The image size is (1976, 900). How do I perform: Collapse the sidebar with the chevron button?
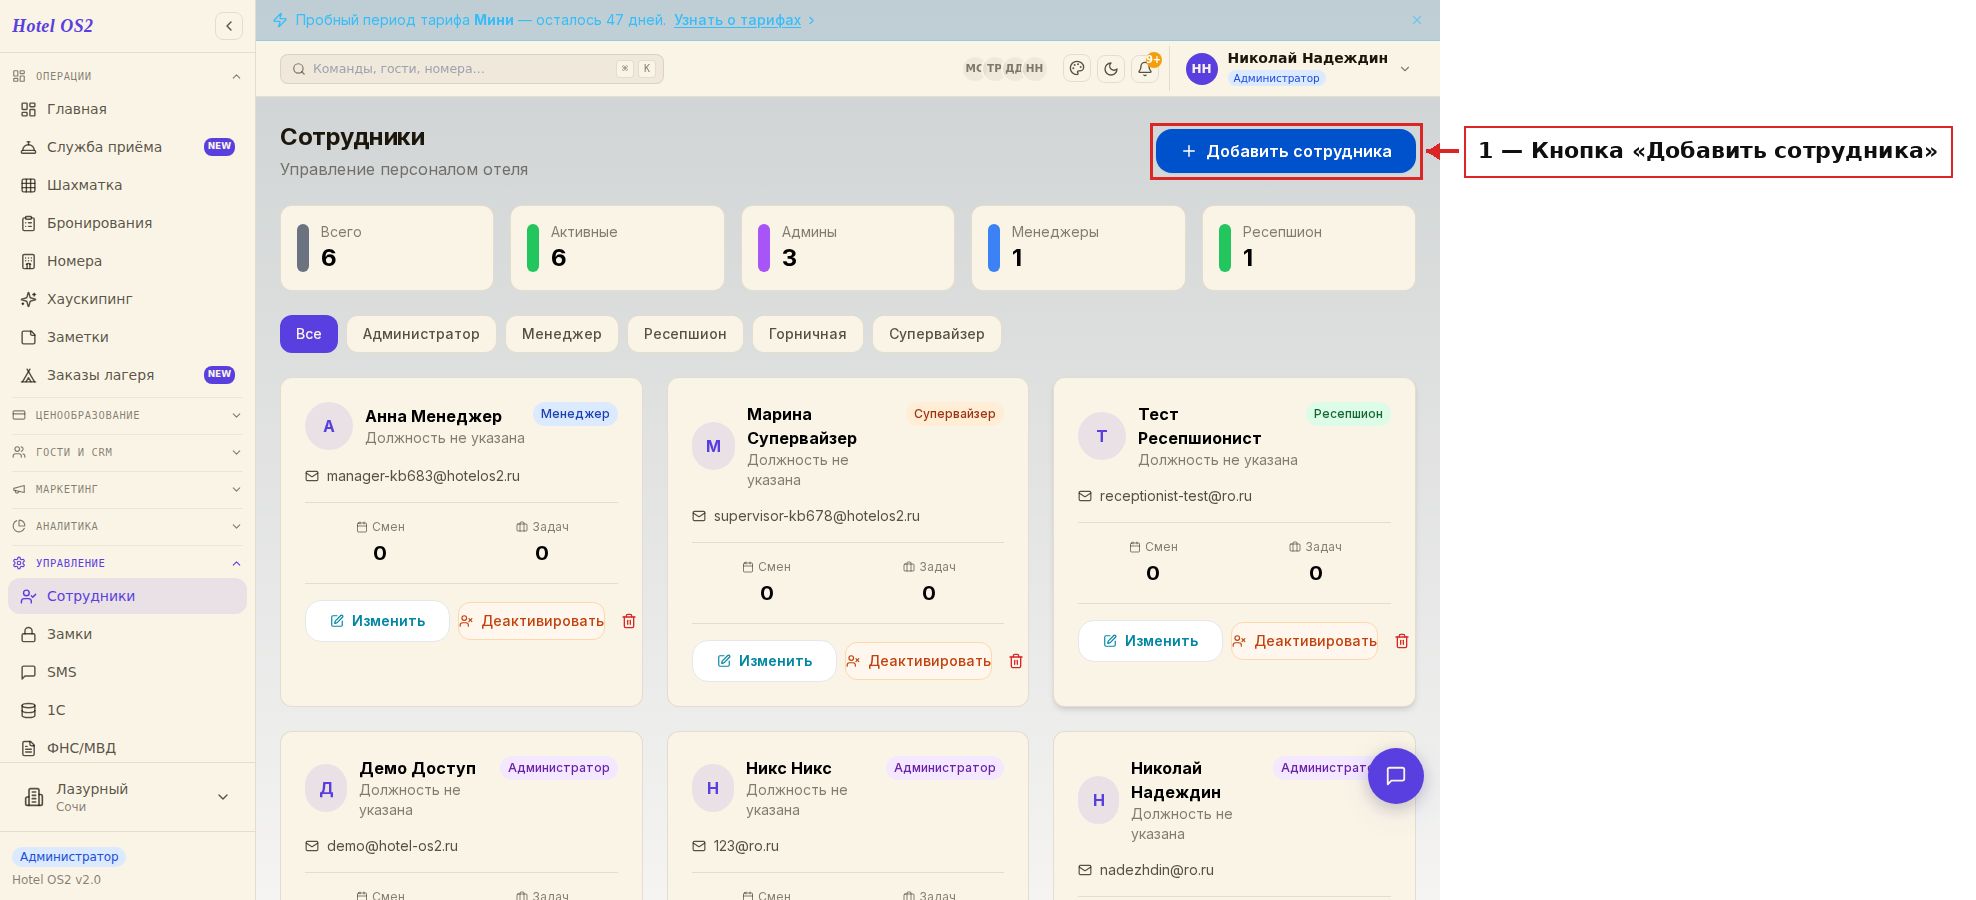pyautogui.click(x=229, y=26)
